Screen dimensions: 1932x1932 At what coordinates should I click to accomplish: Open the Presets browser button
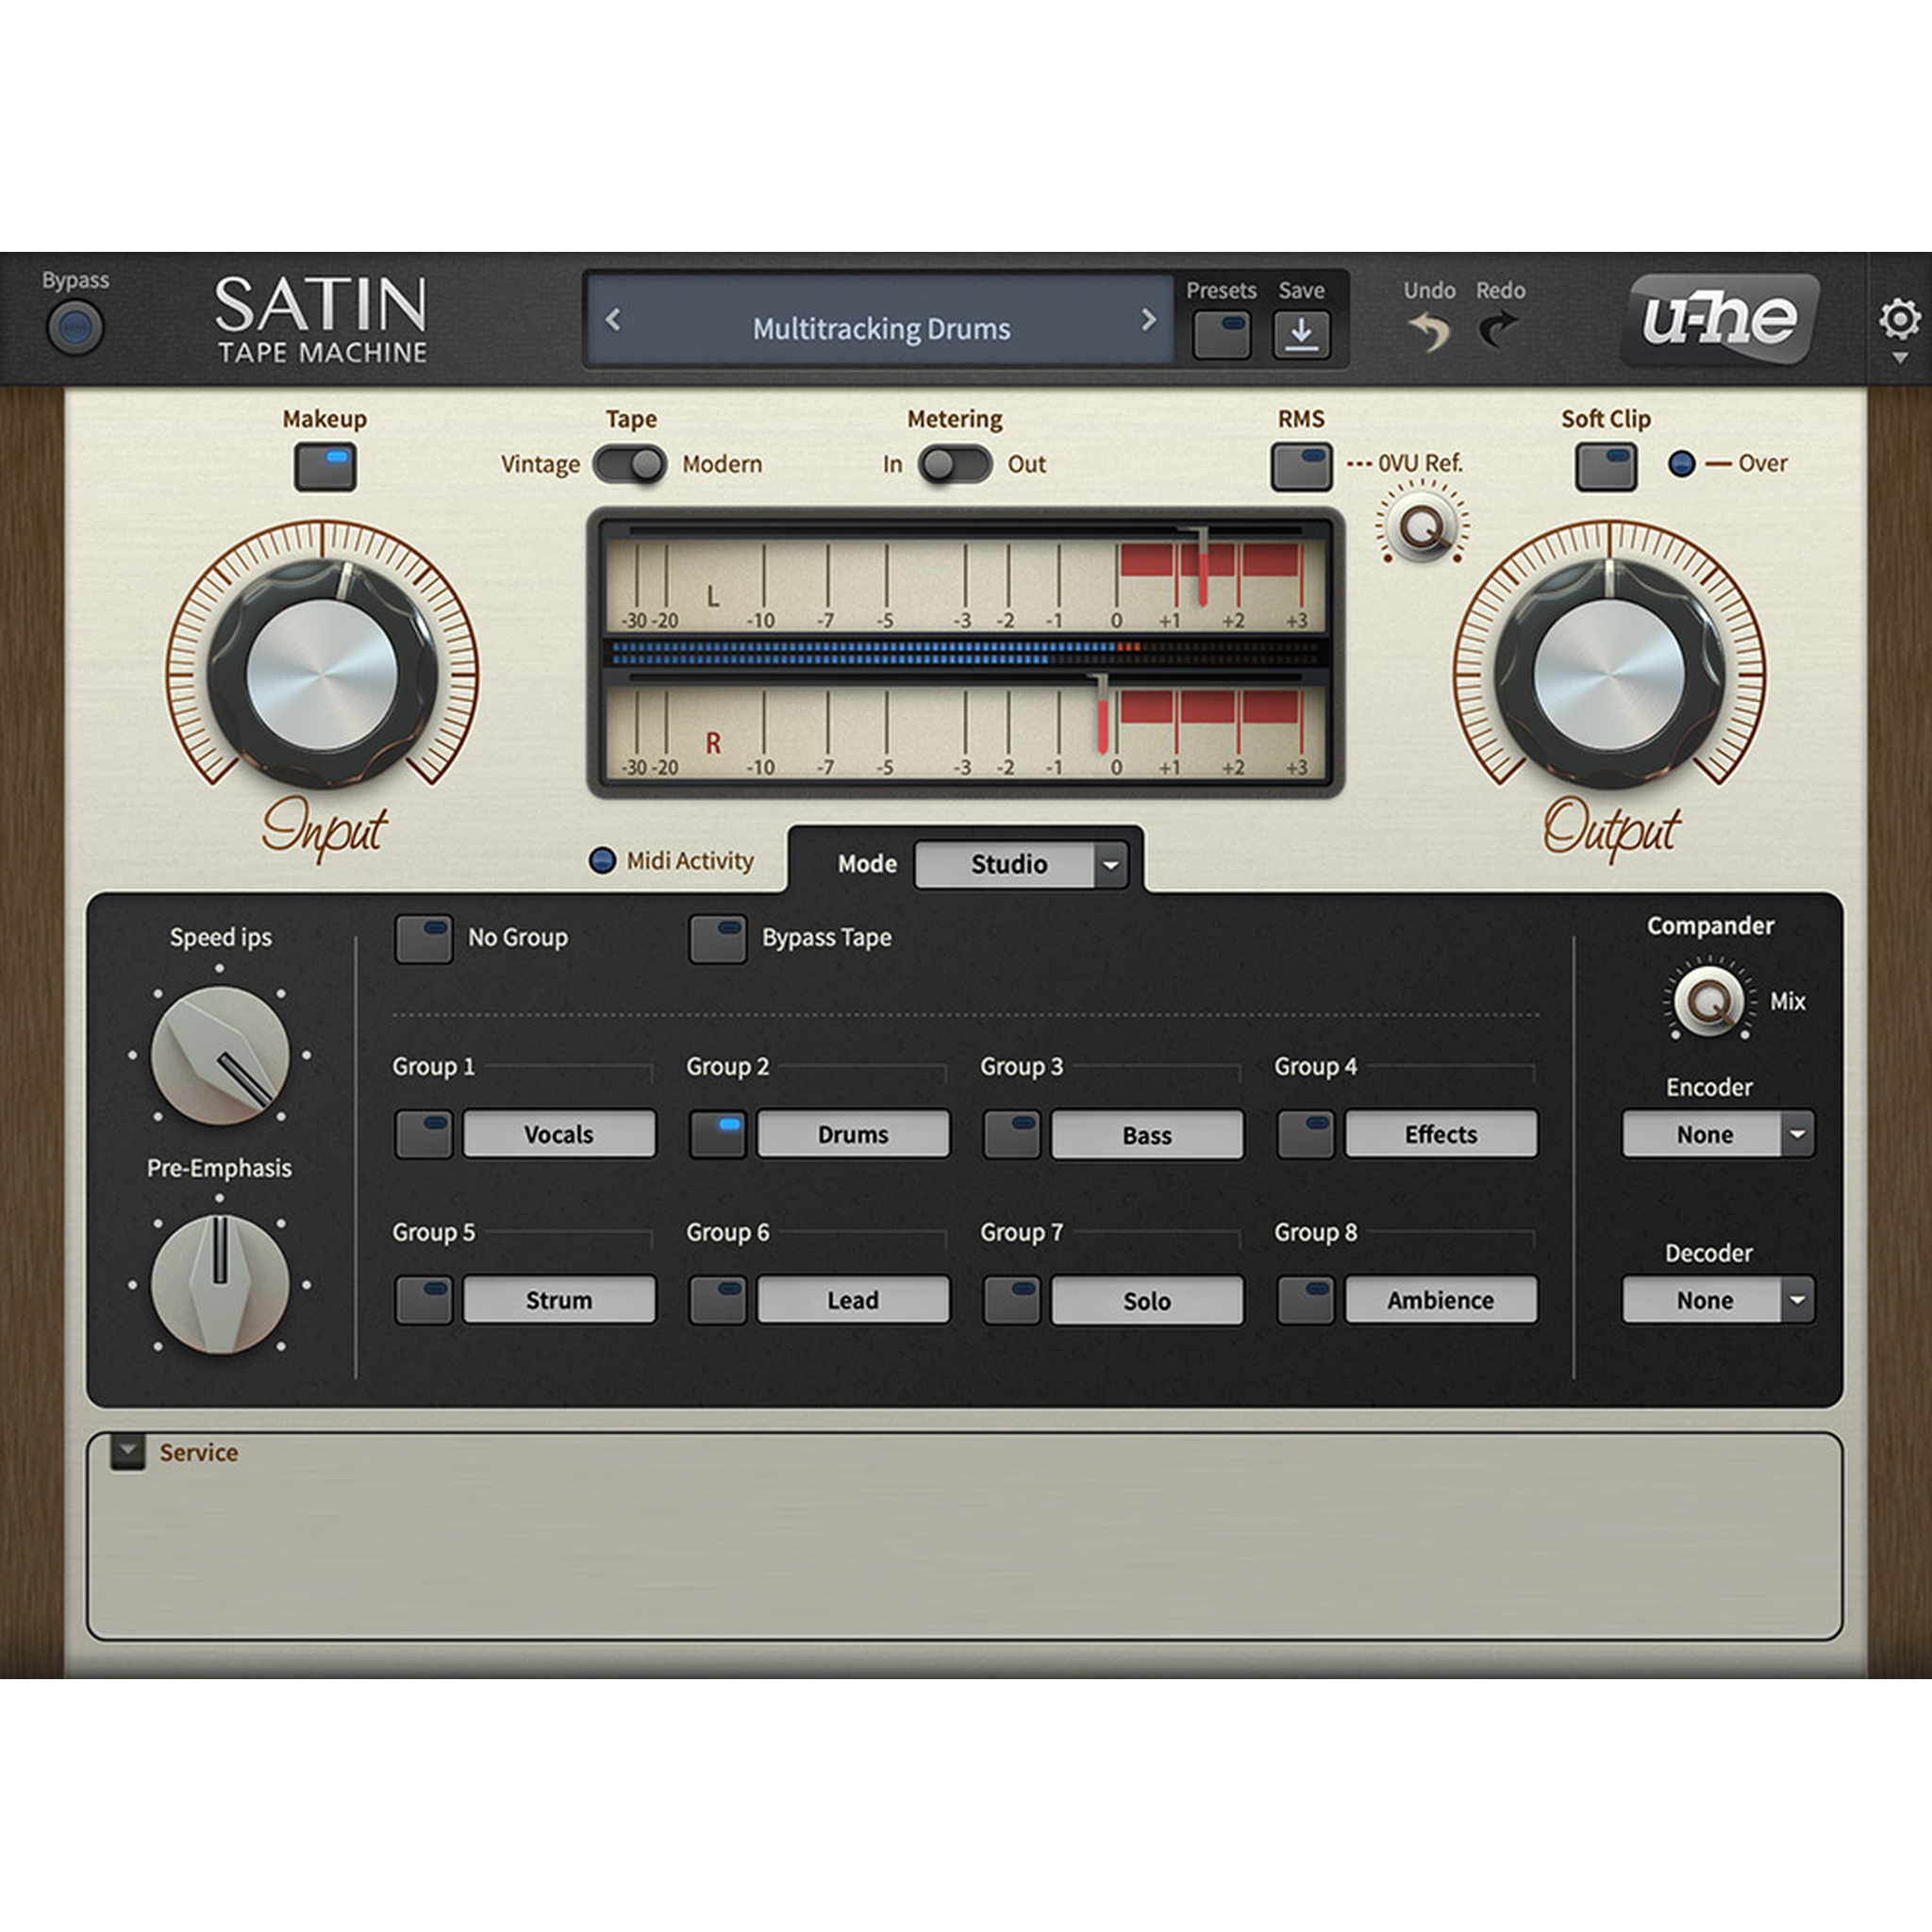tap(1221, 334)
